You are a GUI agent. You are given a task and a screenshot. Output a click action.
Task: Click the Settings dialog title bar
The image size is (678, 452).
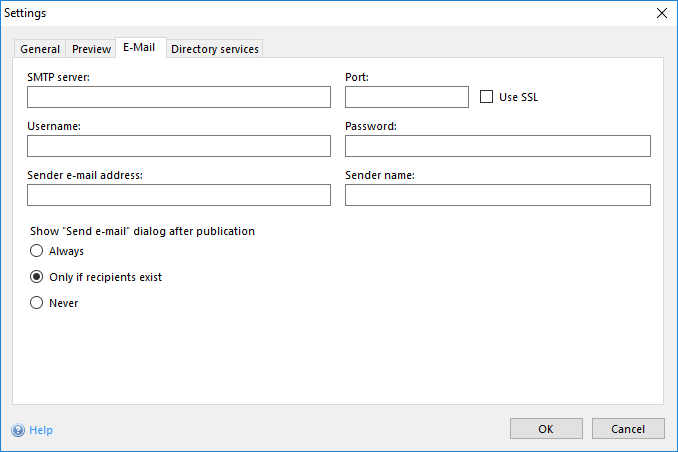coord(300,13)
